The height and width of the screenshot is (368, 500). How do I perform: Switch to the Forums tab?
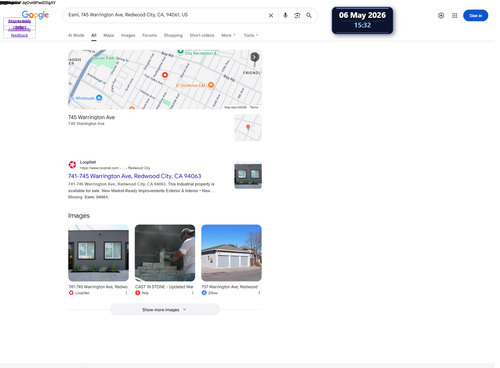[149, 35]
